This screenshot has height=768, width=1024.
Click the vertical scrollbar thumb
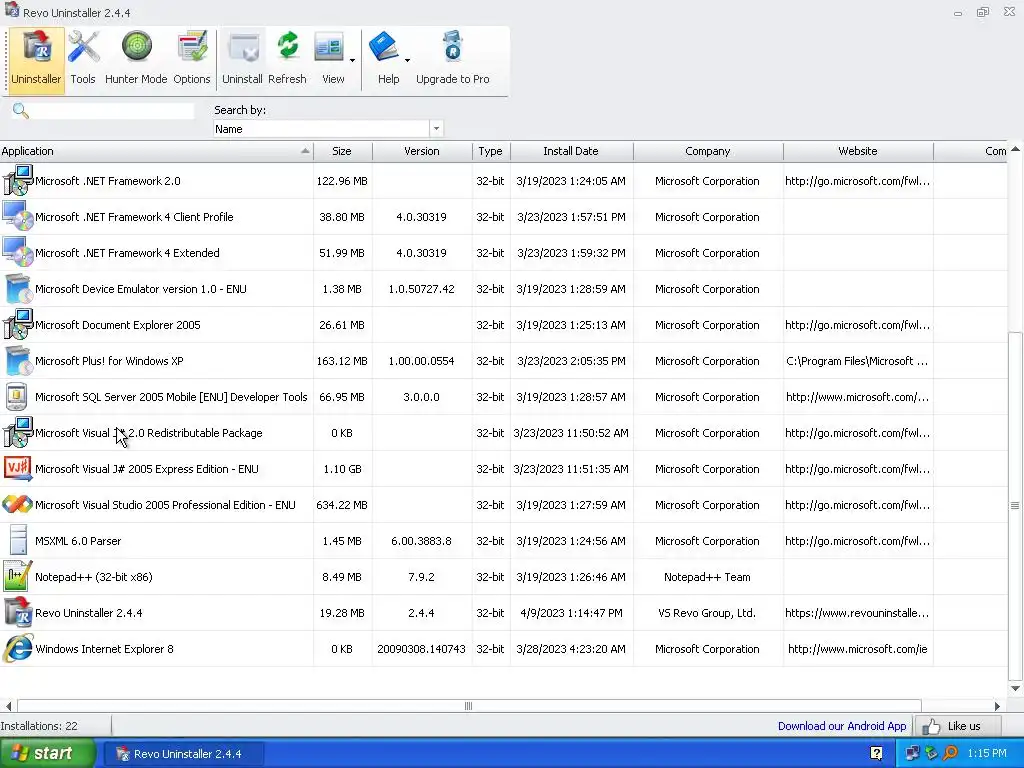(x=1015, y=505)
